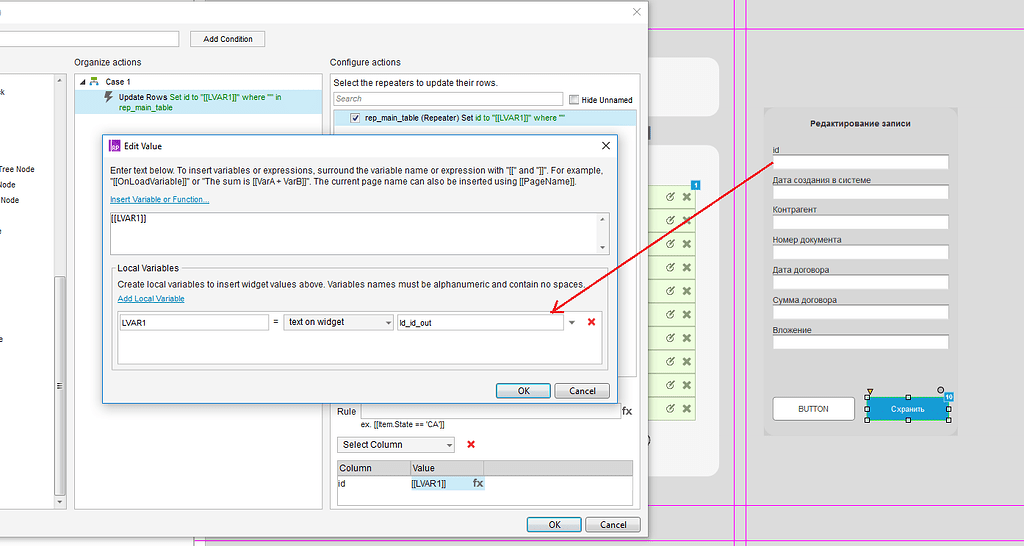Confirm Edit Value with OK
The image size is (1024, 546).
click(x=523, y=391)
